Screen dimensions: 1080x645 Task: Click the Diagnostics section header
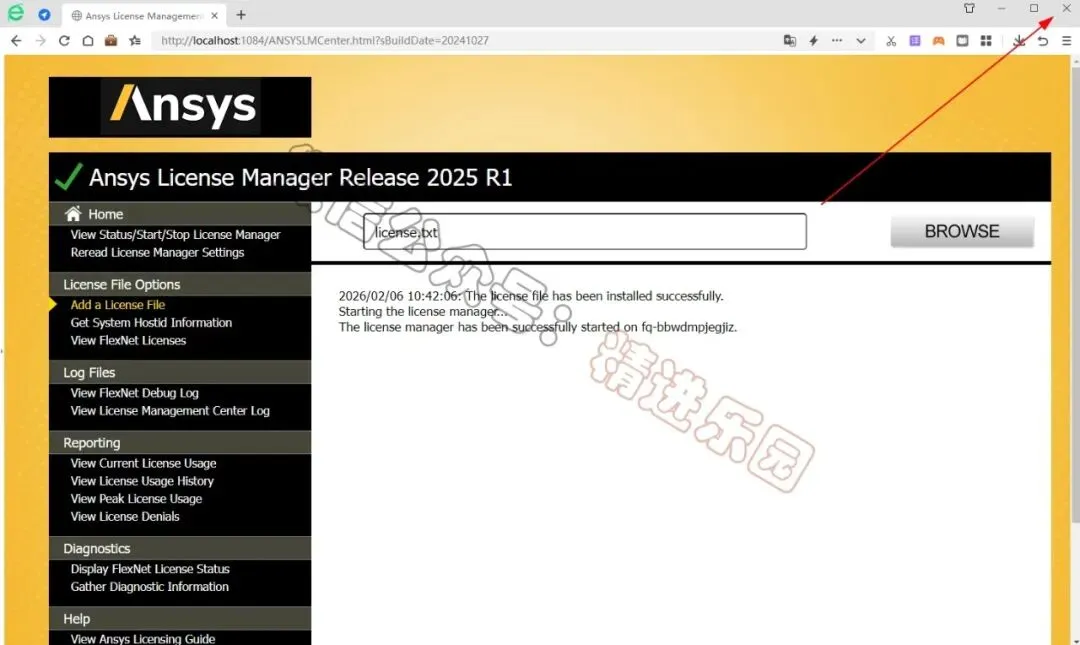pos(180,549)
